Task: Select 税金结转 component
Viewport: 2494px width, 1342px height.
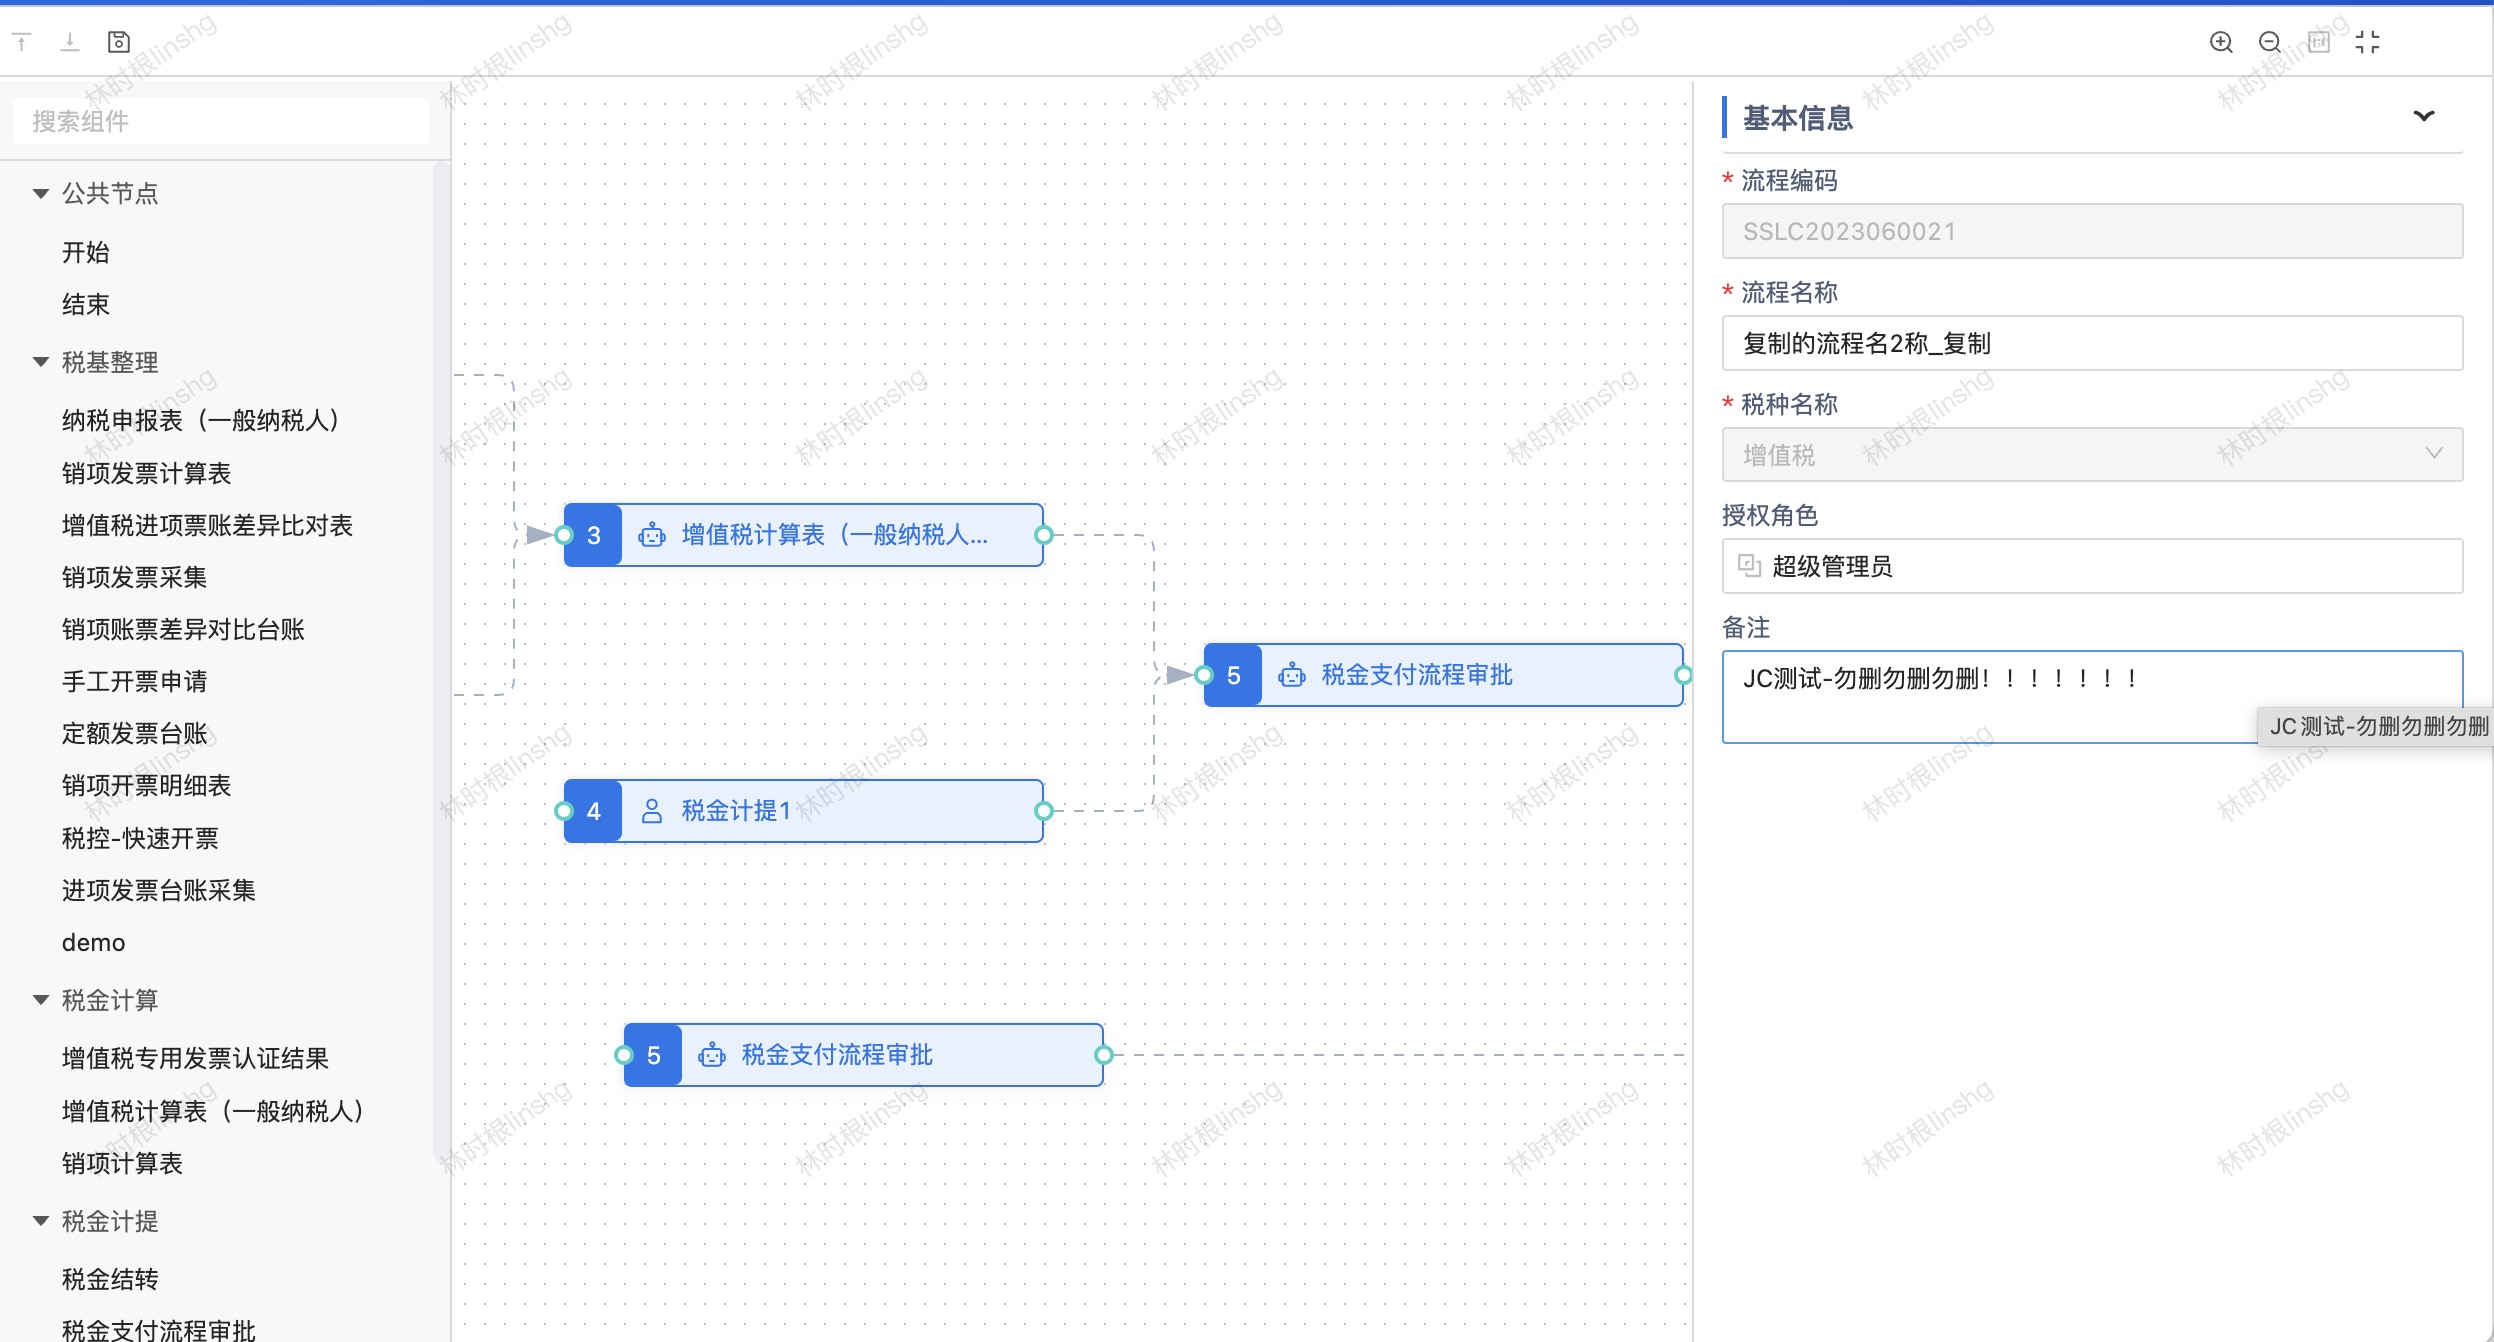Action: [110, 1279]
